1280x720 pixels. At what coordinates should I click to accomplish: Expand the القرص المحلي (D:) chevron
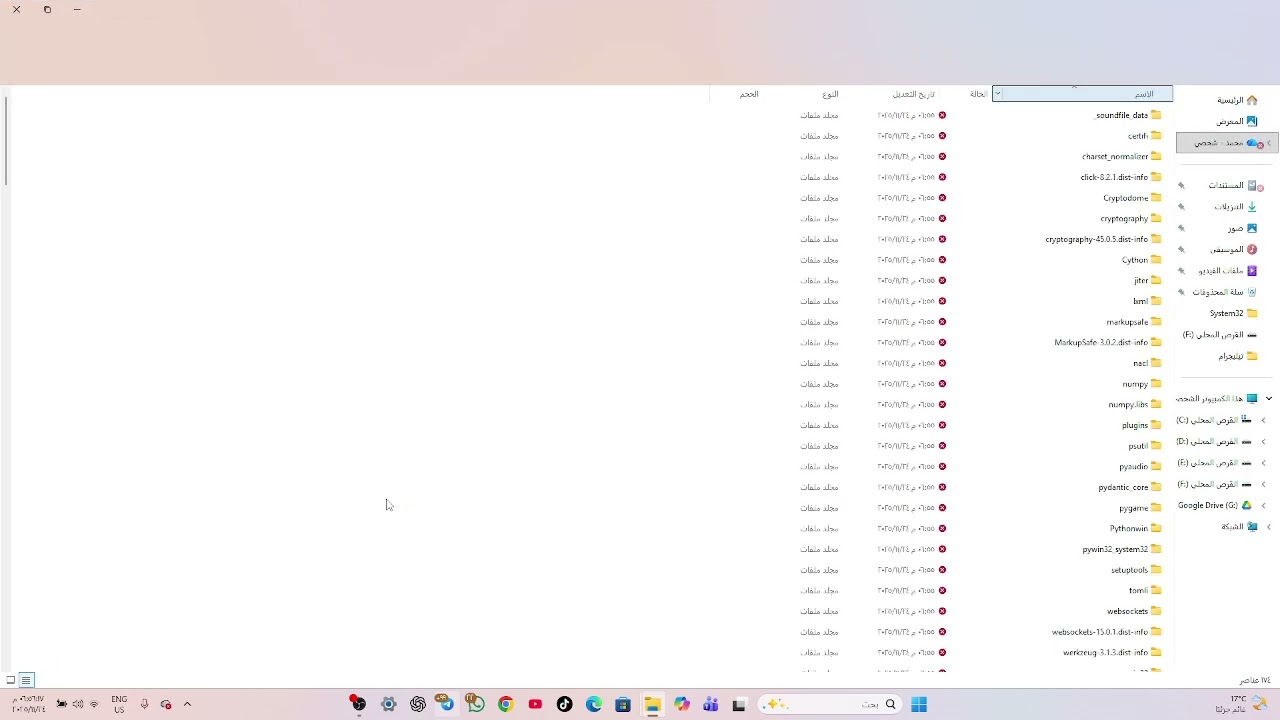pyautogui.click(x=1263, y=441)
